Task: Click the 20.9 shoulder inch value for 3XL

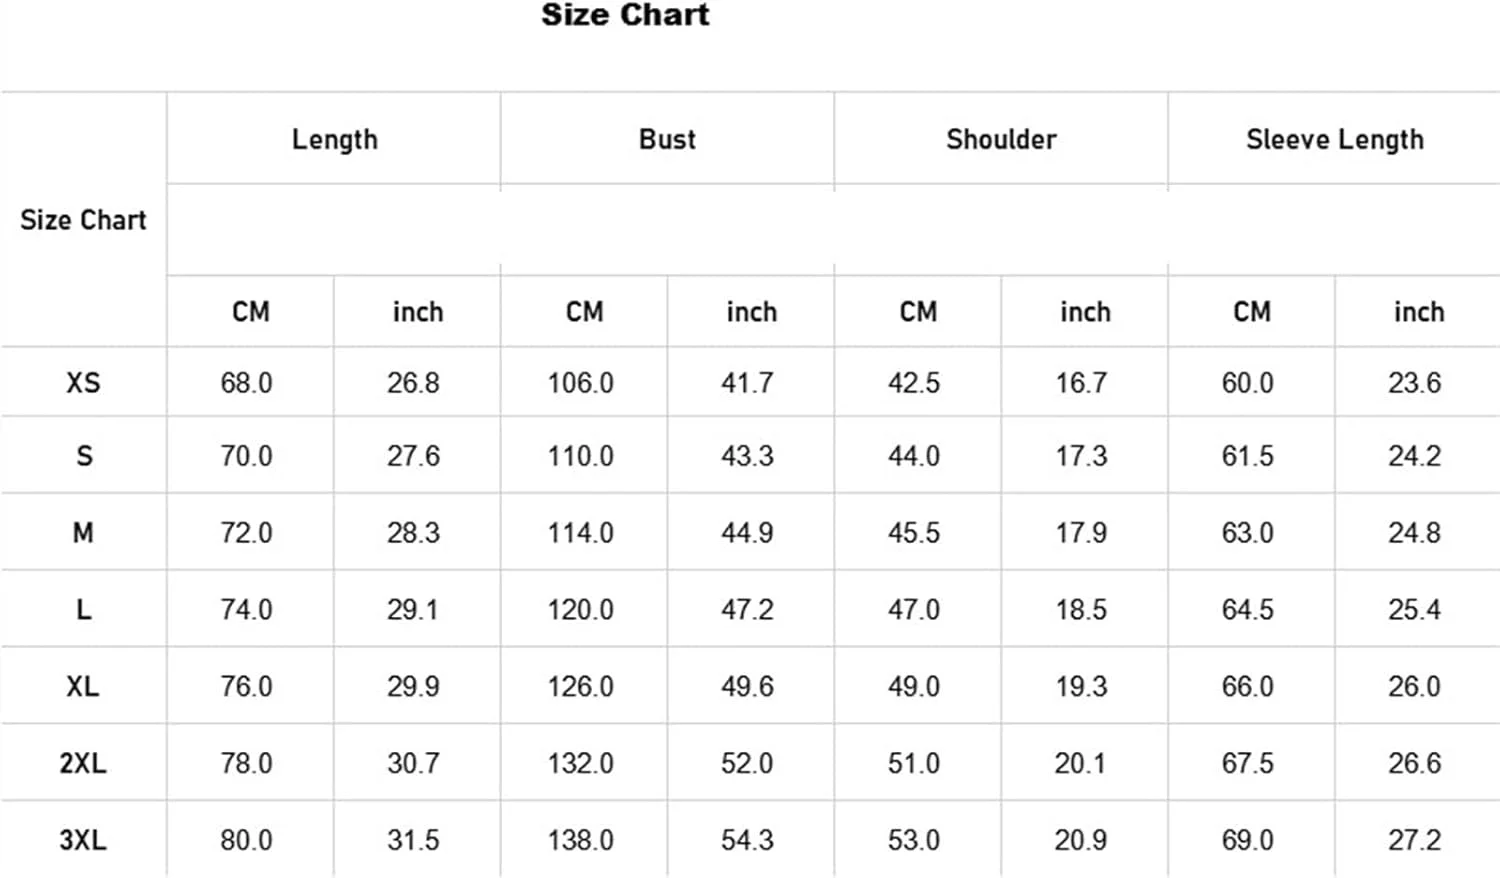Action: tap(1080, 840)
